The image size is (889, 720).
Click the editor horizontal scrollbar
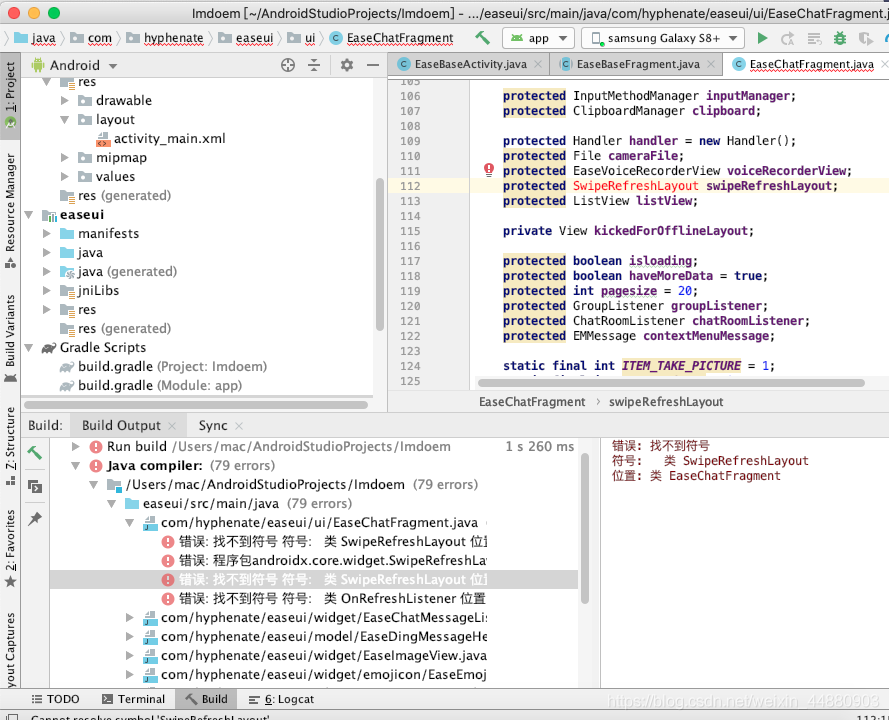pos(671,383)
